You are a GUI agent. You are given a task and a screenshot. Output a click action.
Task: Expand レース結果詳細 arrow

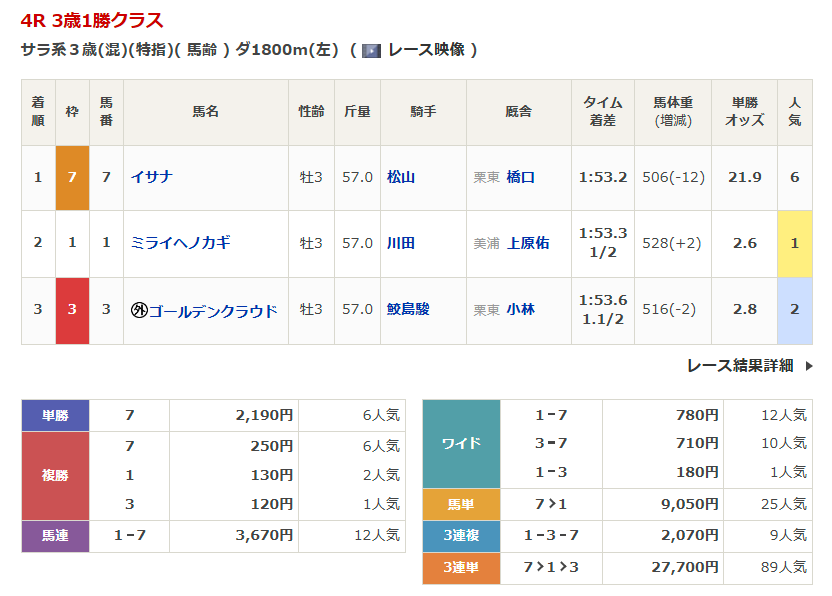tap(809, 366)
